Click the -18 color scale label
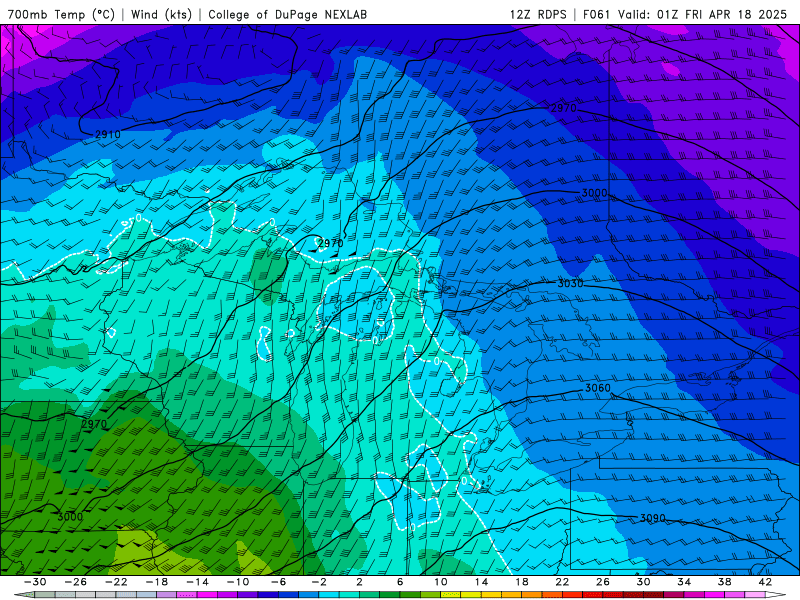800x600 pixels. coord(157,582)
